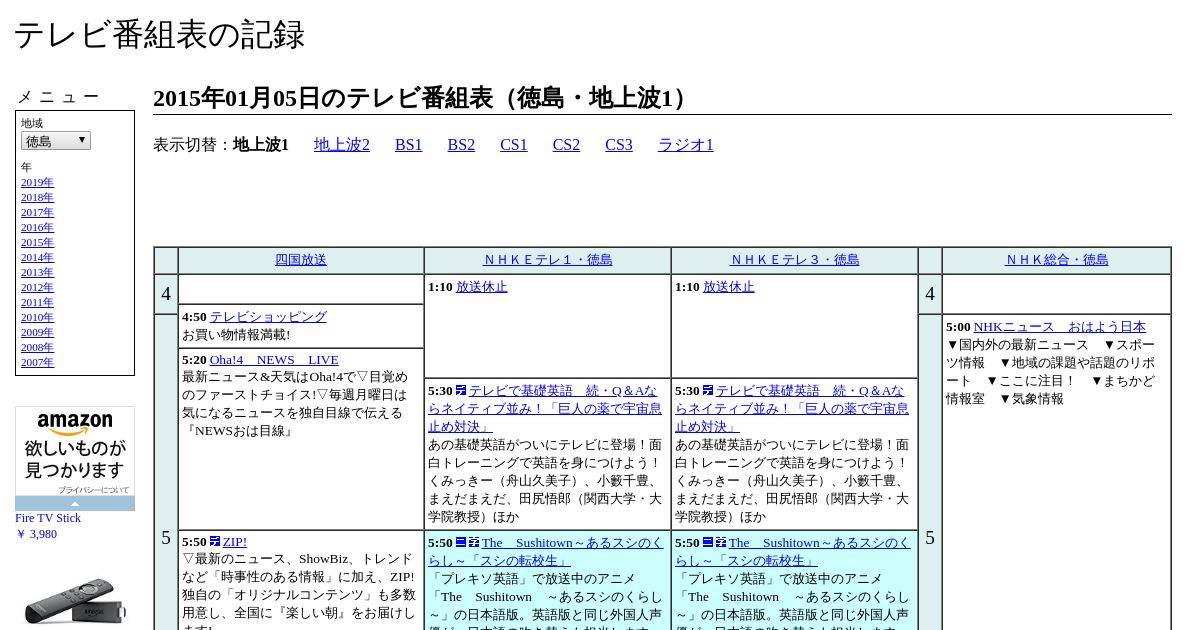Open the 2015年 archive link
Screen dimensions: 1200x630
tap(37, 242)
